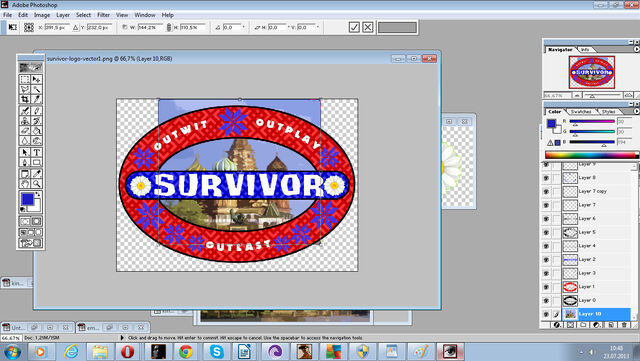Image resolution: width=640 pixels, height=361 pixels.
Task: Select the Type tool
Action: (x=36, y=152)
